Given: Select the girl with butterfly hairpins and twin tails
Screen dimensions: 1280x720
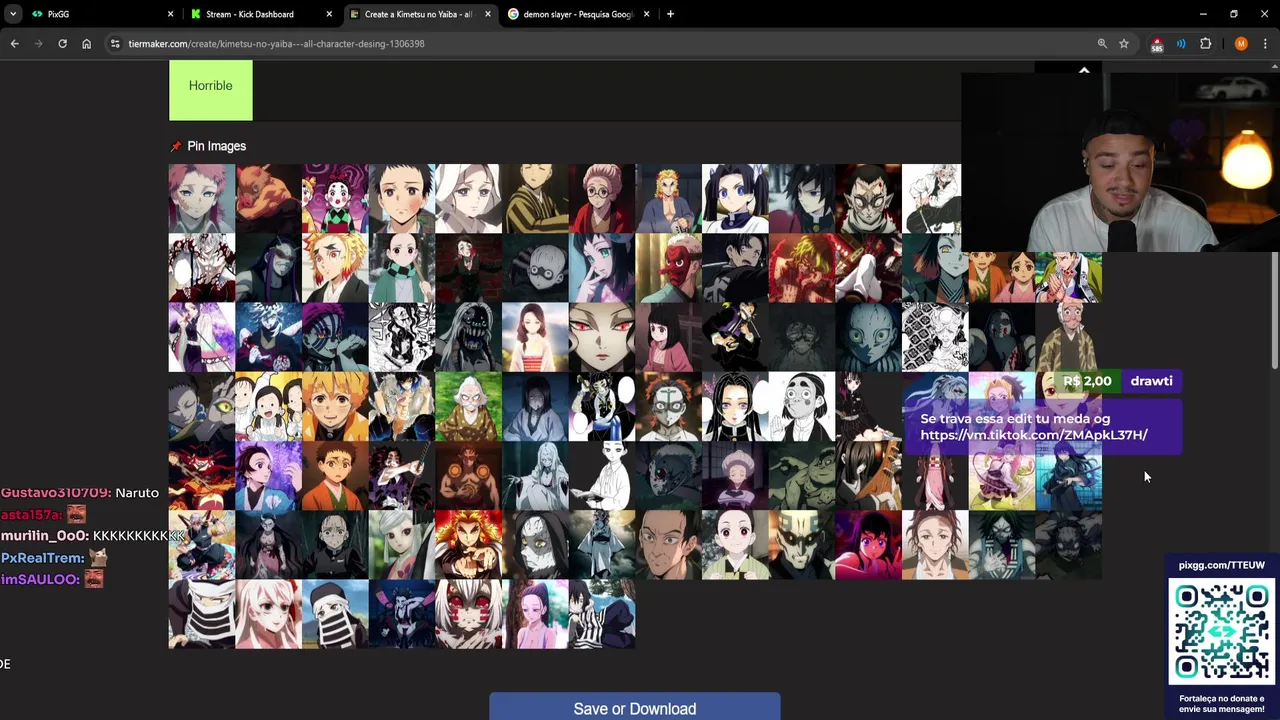Looking at the screenshot, I should (735, 199).
